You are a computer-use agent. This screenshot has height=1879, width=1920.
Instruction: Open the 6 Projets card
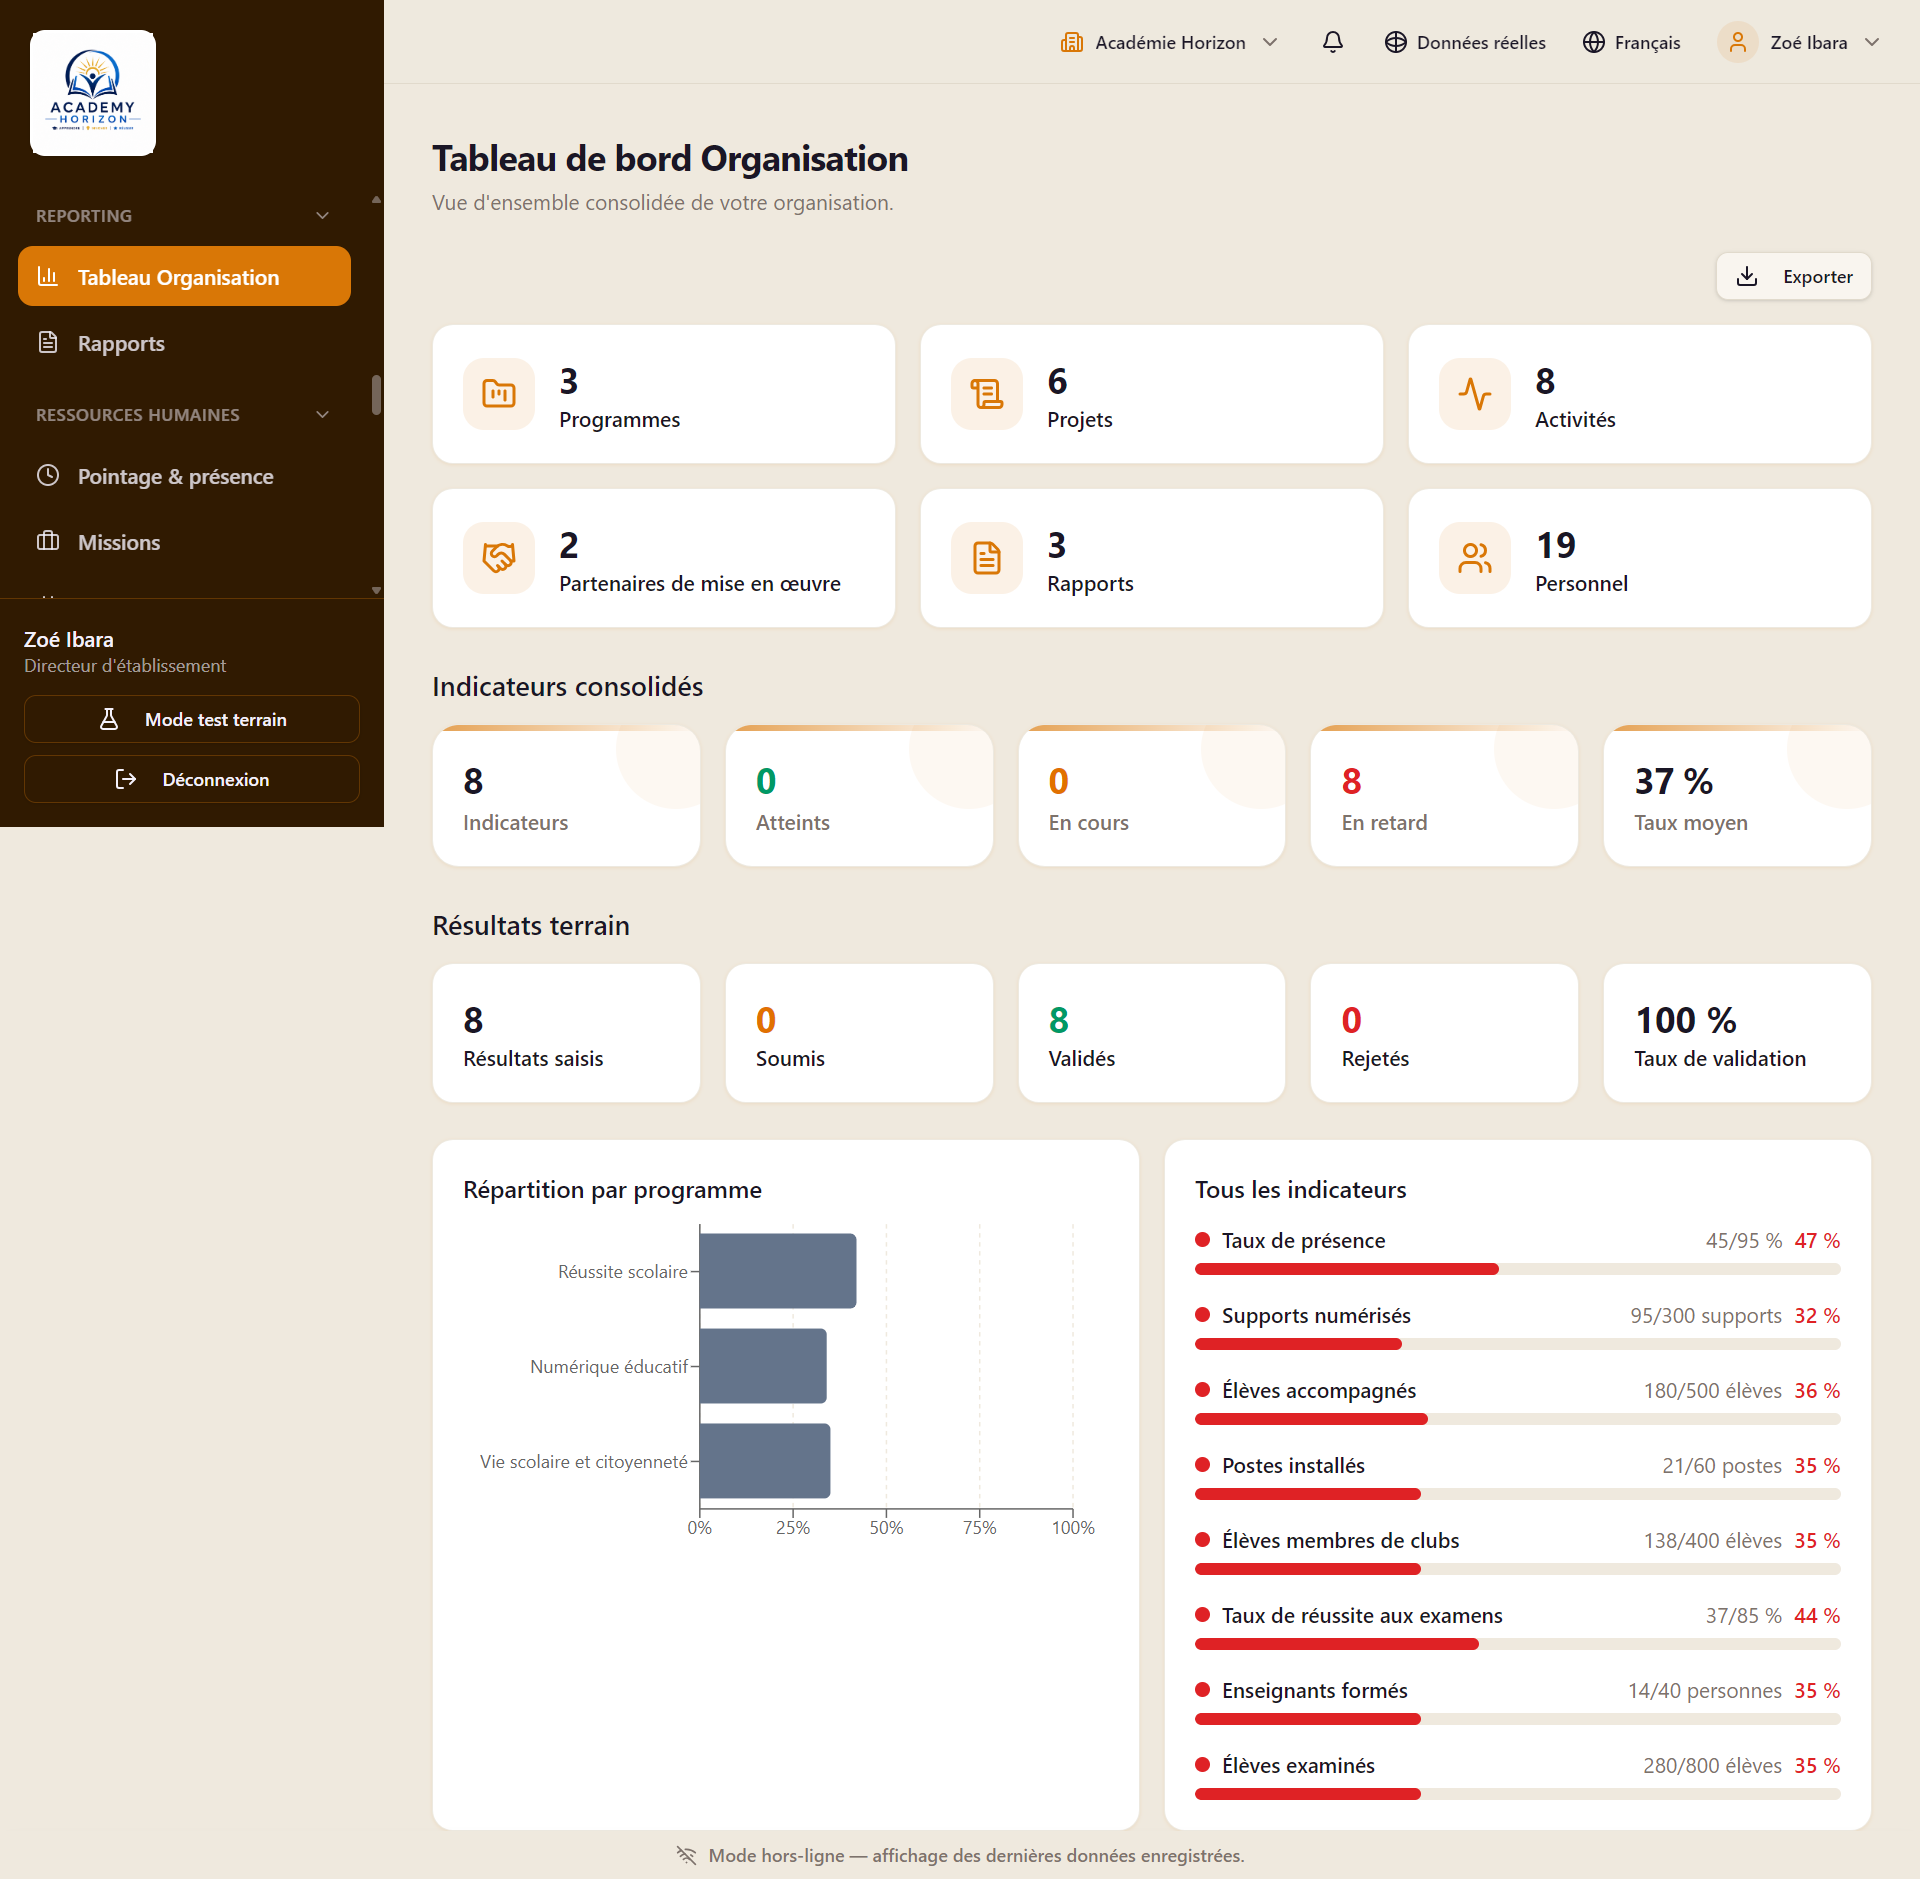[x=1152, y=394]
